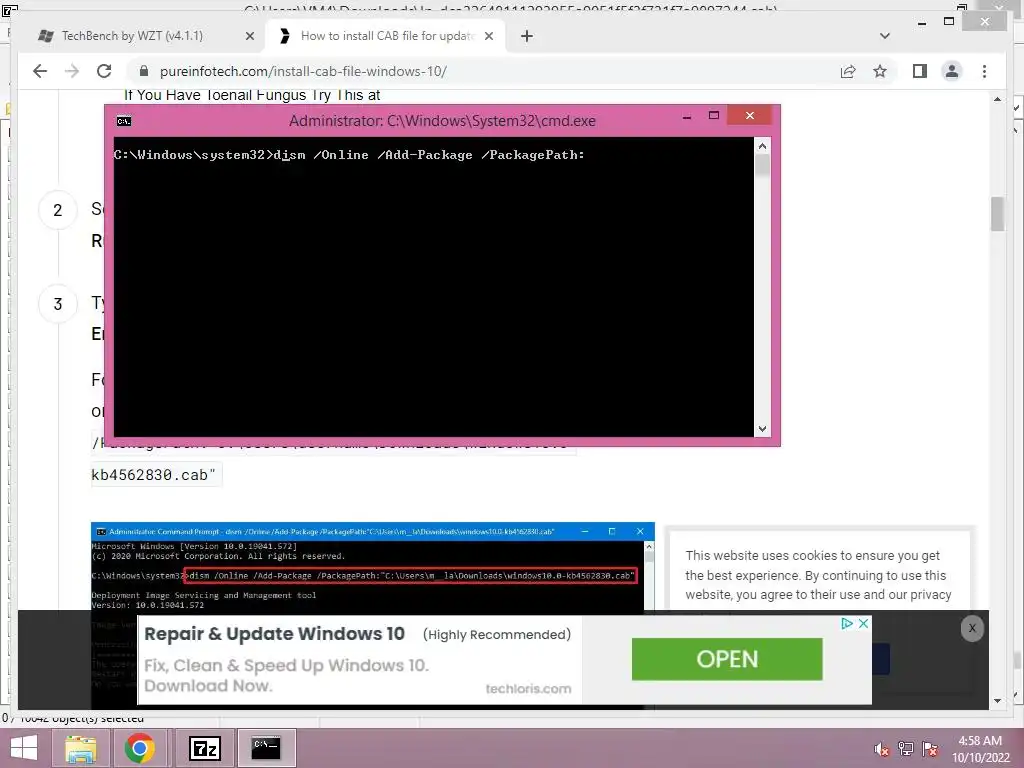The width and height of the screenshot is (1024, 768).
Task: Open Chrome three-dot menu
Action: click(x=984, y=71)
